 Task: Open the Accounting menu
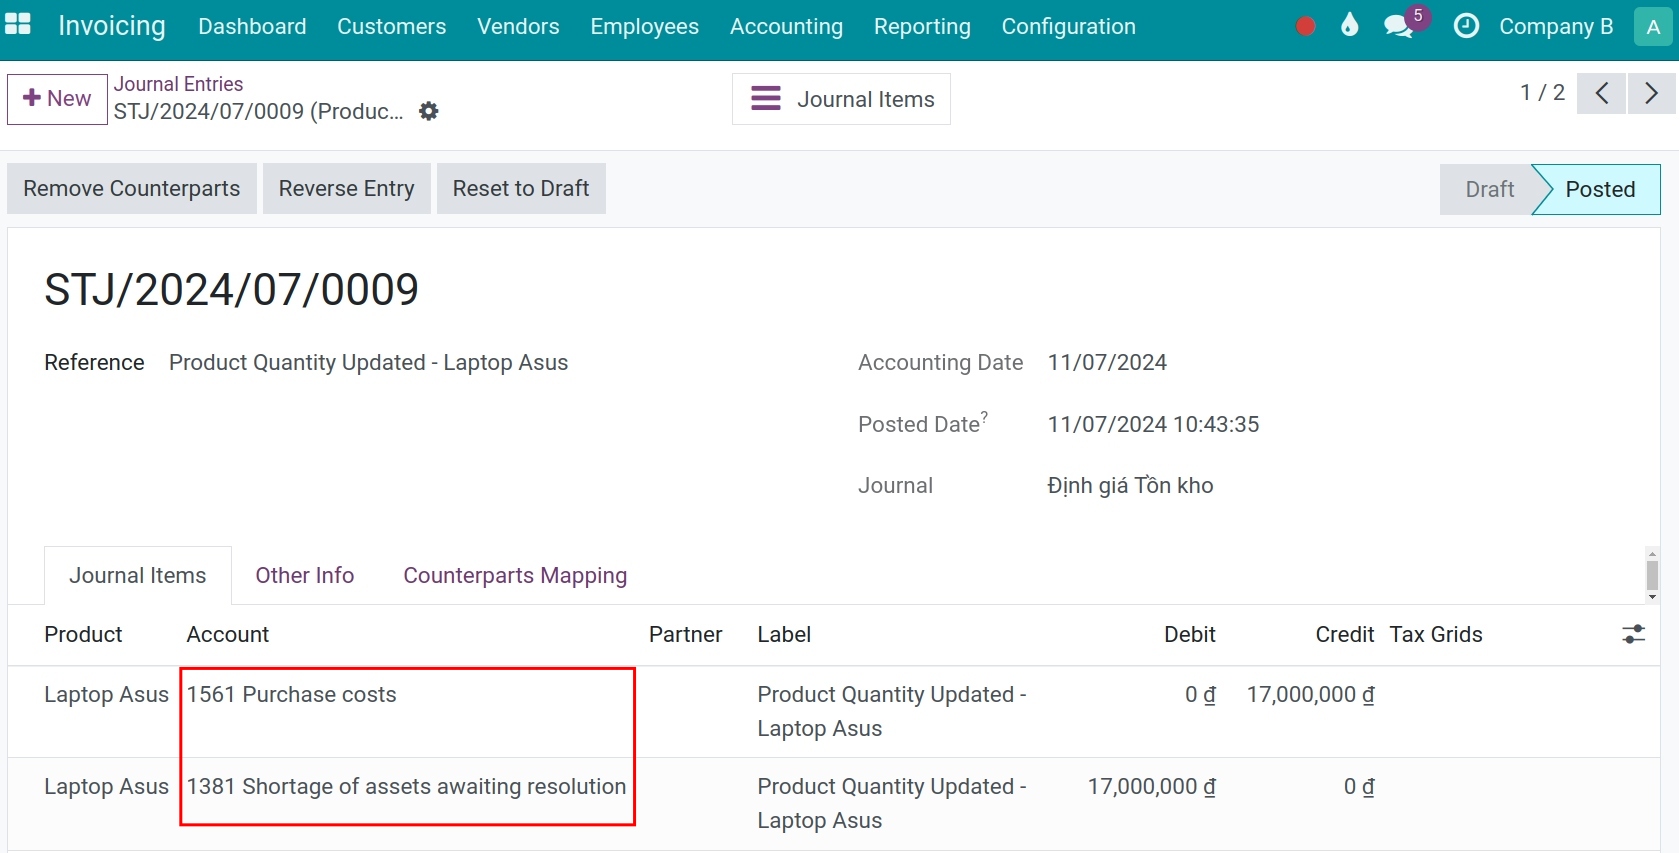[786, 26]
